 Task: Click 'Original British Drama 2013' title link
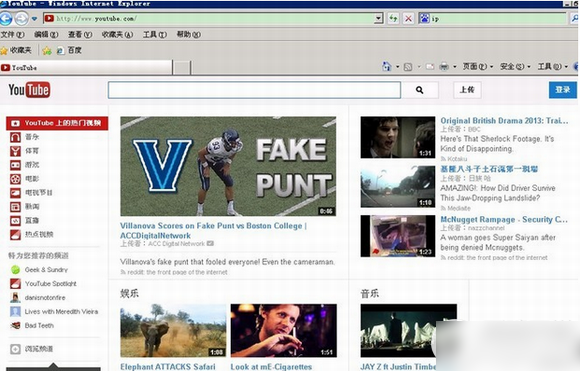tap(504, 121)
